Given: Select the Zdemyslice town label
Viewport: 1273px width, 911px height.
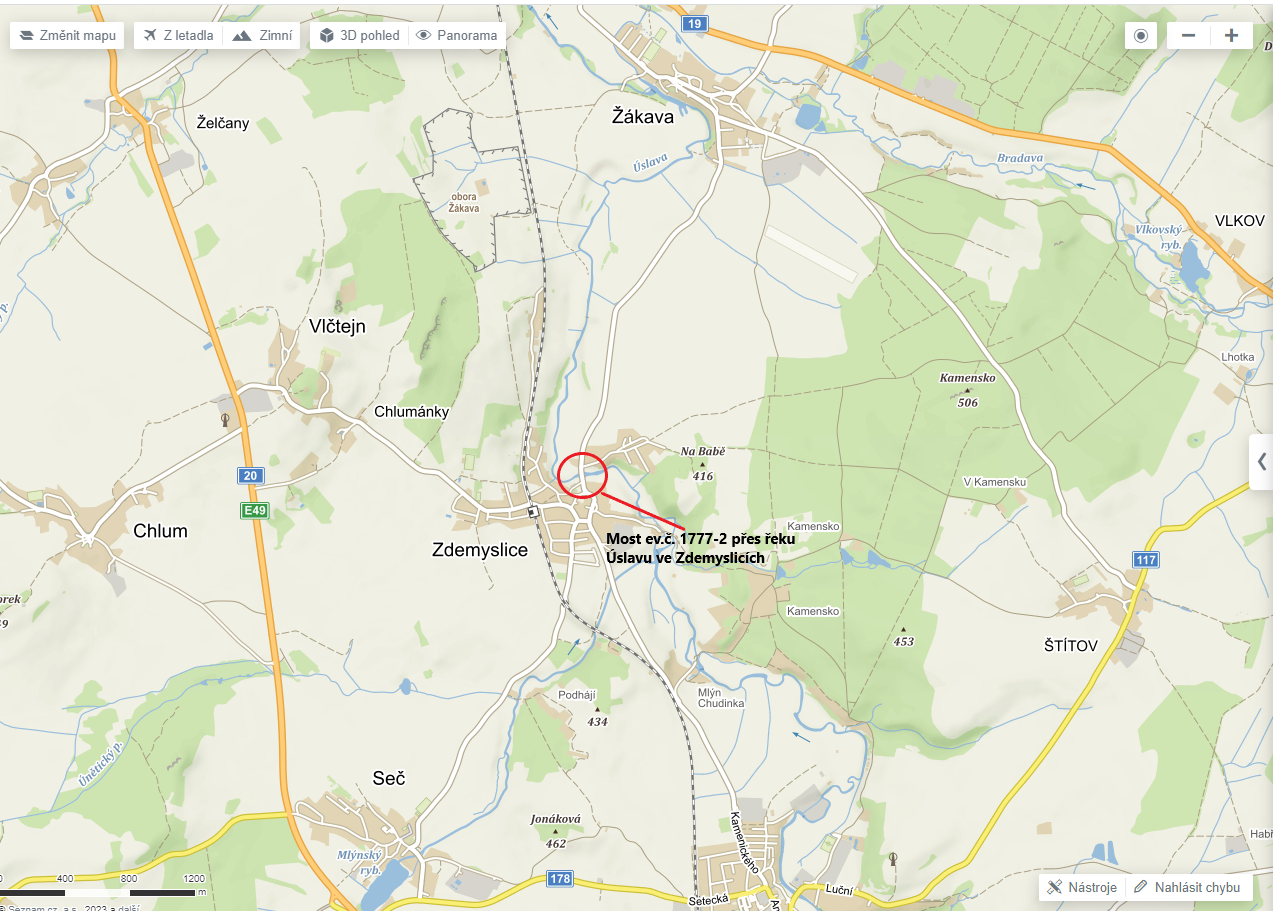Looking at the screenshot, I should pos(480,549).
